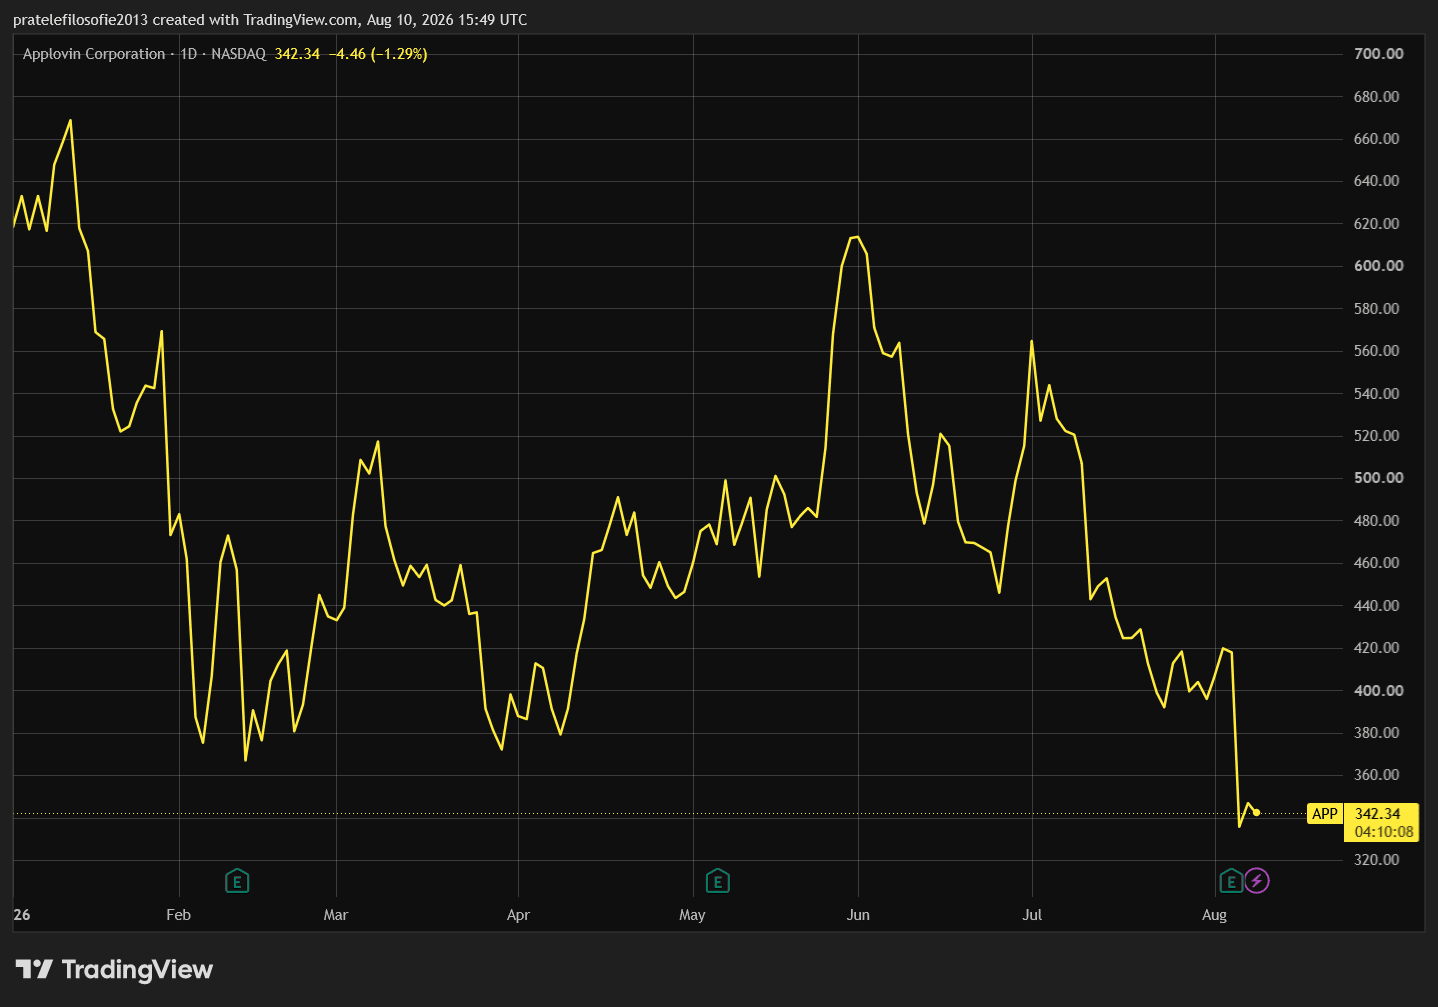Click the 380.00 price axis label
1438x1007 pixels.
[x=1377, y=733]
